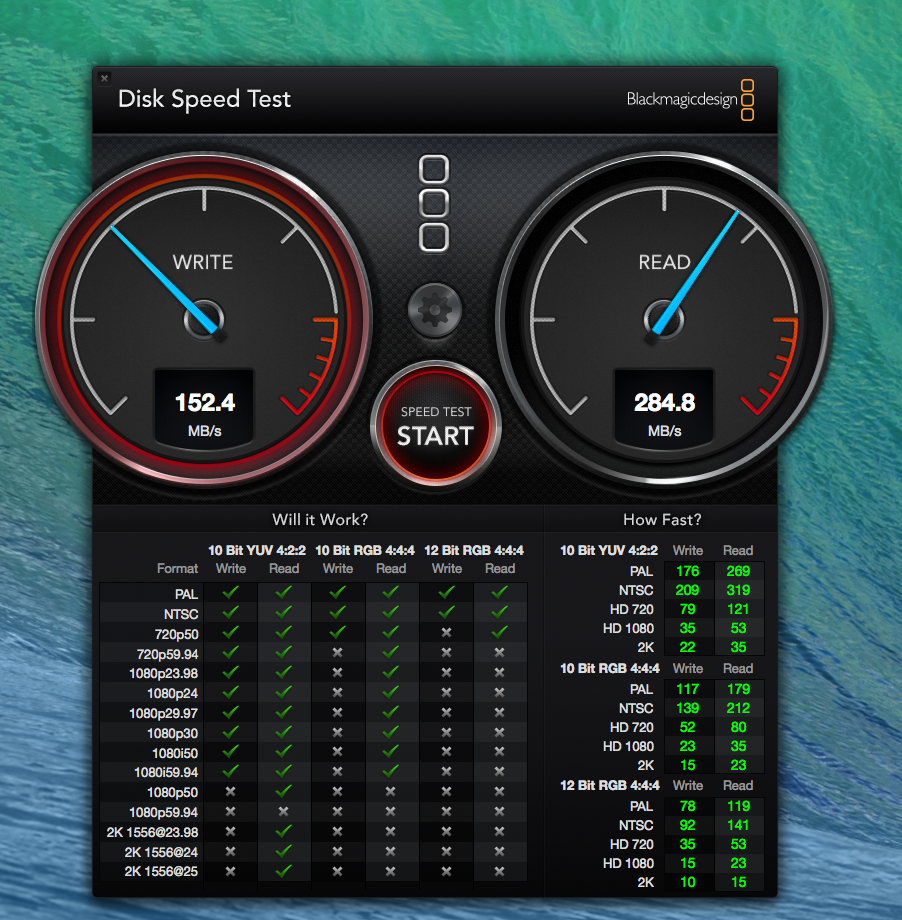Click the 10 Bit RGB 4:4:4 How Fast heading
Viewport: 902px width, 920px height.
[x=610, y=668]
